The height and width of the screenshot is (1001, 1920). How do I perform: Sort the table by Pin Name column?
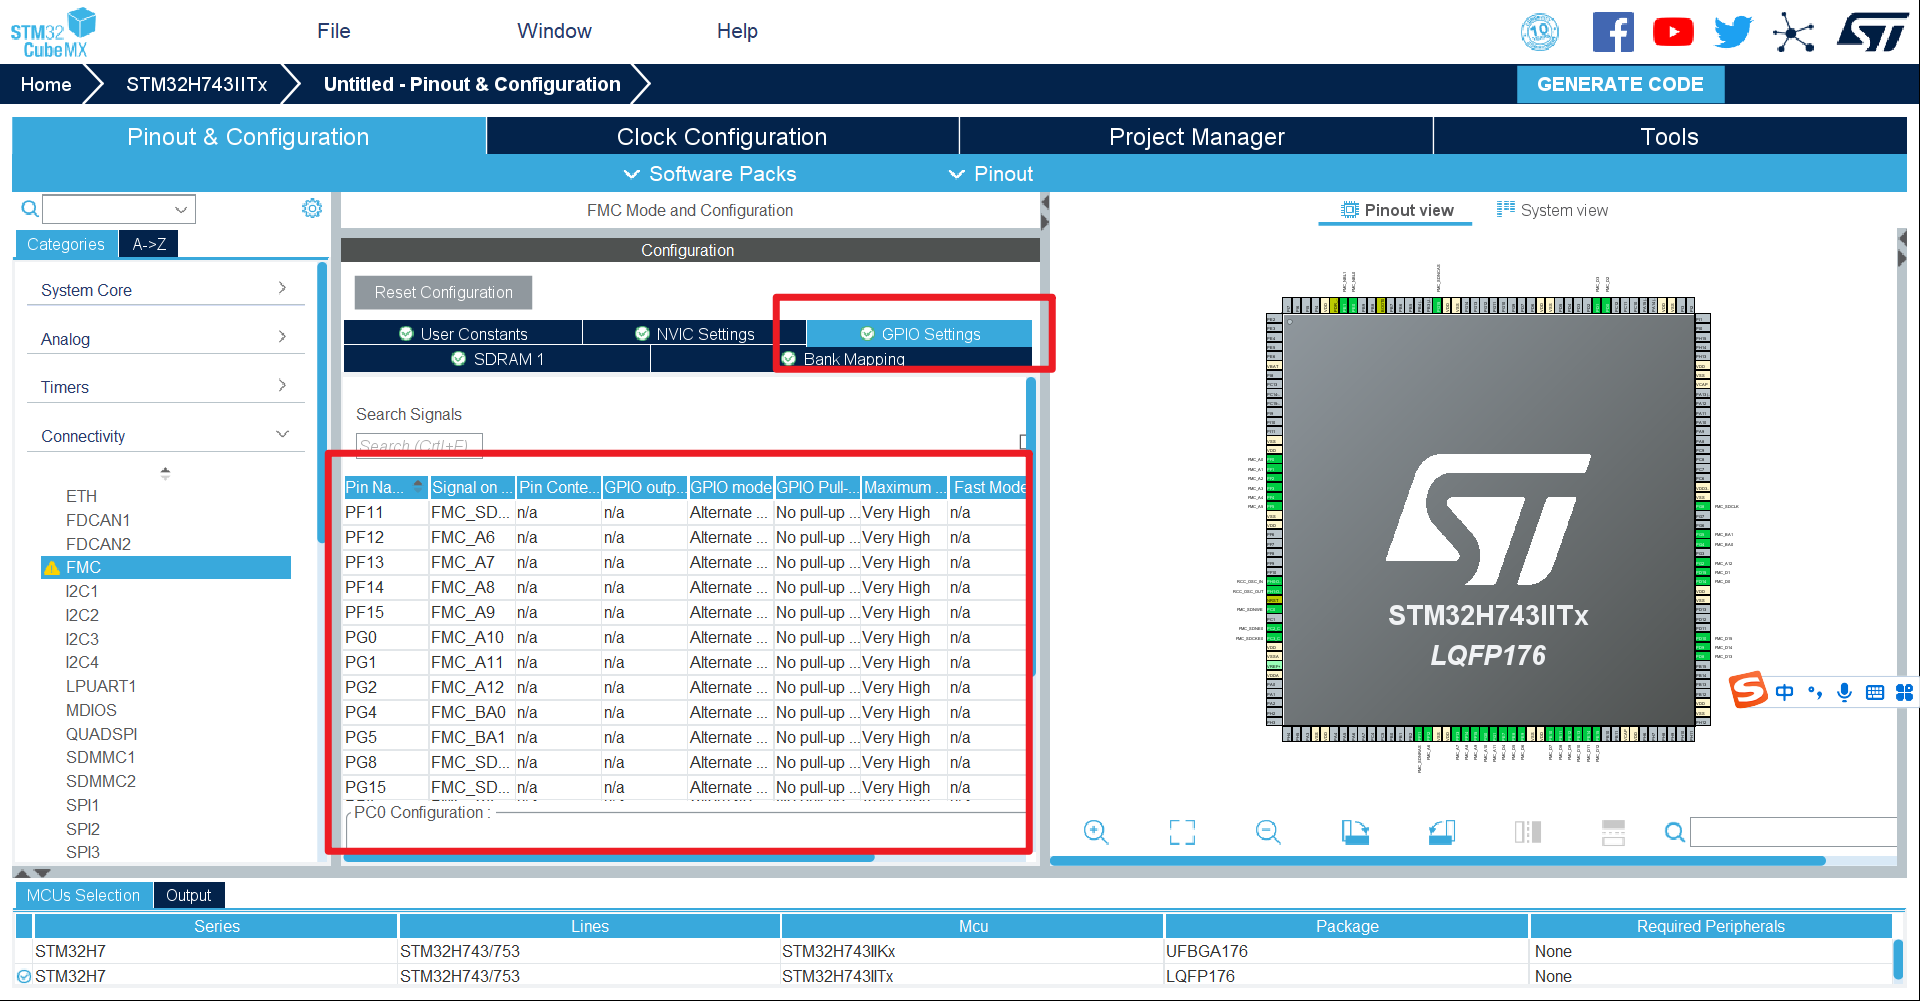point(386,487)
